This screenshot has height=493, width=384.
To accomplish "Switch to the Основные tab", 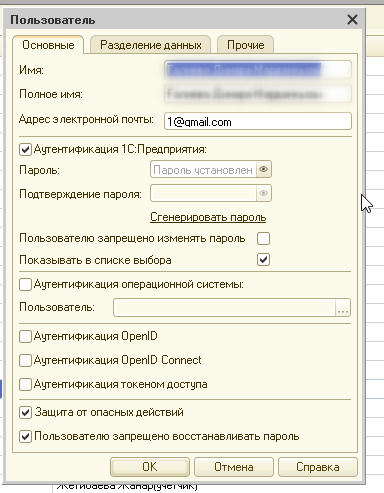I will tap(48, 45).
